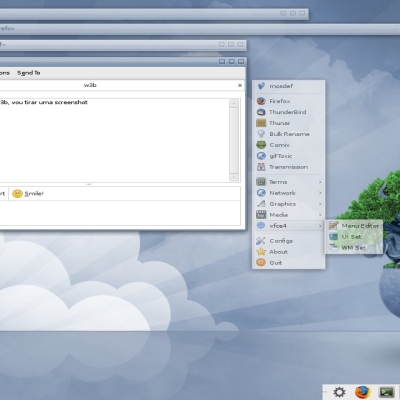Image resolution: width=400 pixels, height=400 pixels.
Task: Choose About label from the menu
Action: [278, 252]
